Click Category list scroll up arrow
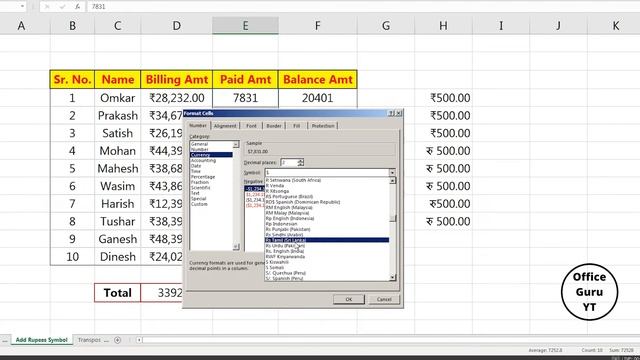The height and width of the screenshot is (360, 640). pyautogui.click(x=236, y=144)
